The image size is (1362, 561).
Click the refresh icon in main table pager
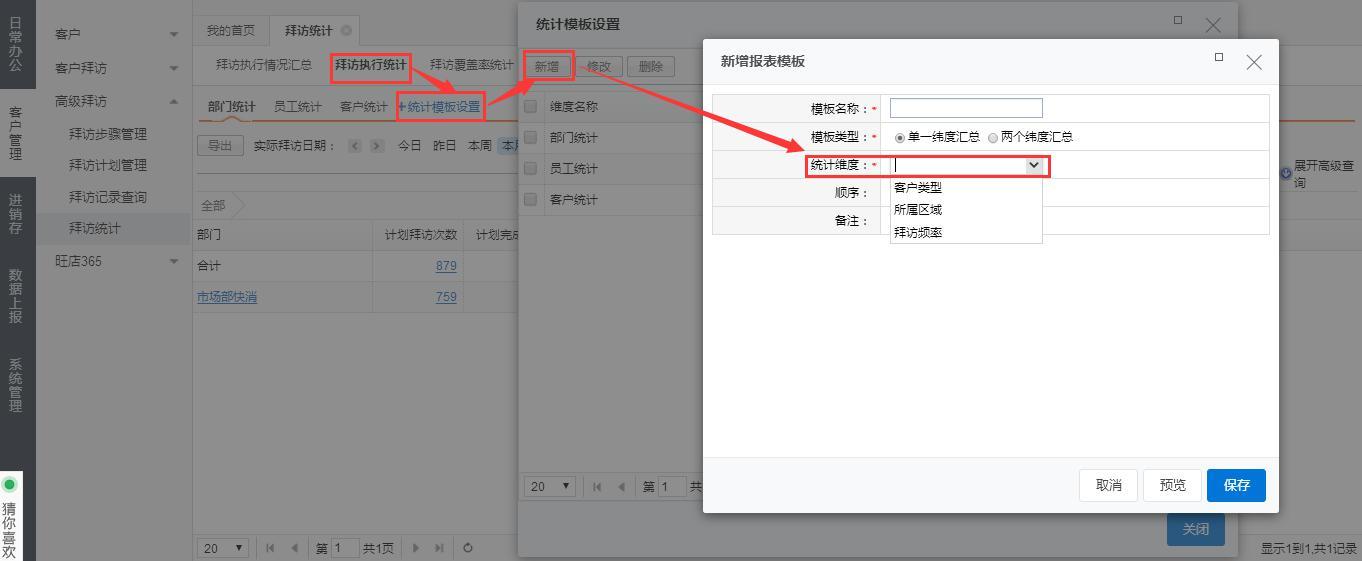pyautogui.click(x=467, y=548)
